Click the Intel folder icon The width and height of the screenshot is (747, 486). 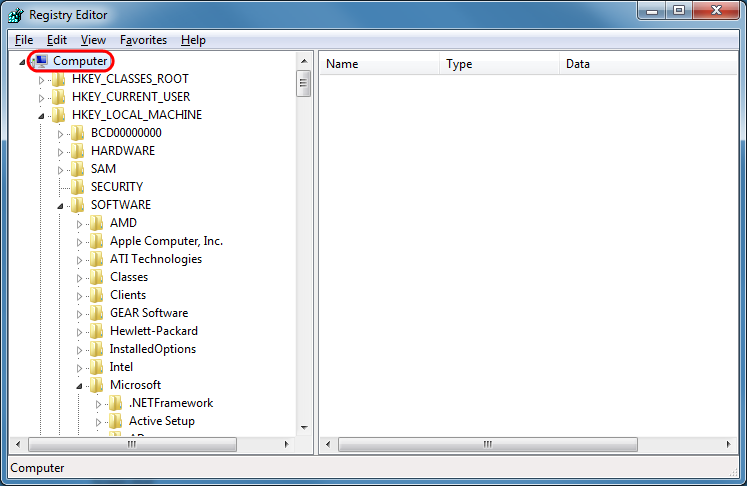pos(97,367)
